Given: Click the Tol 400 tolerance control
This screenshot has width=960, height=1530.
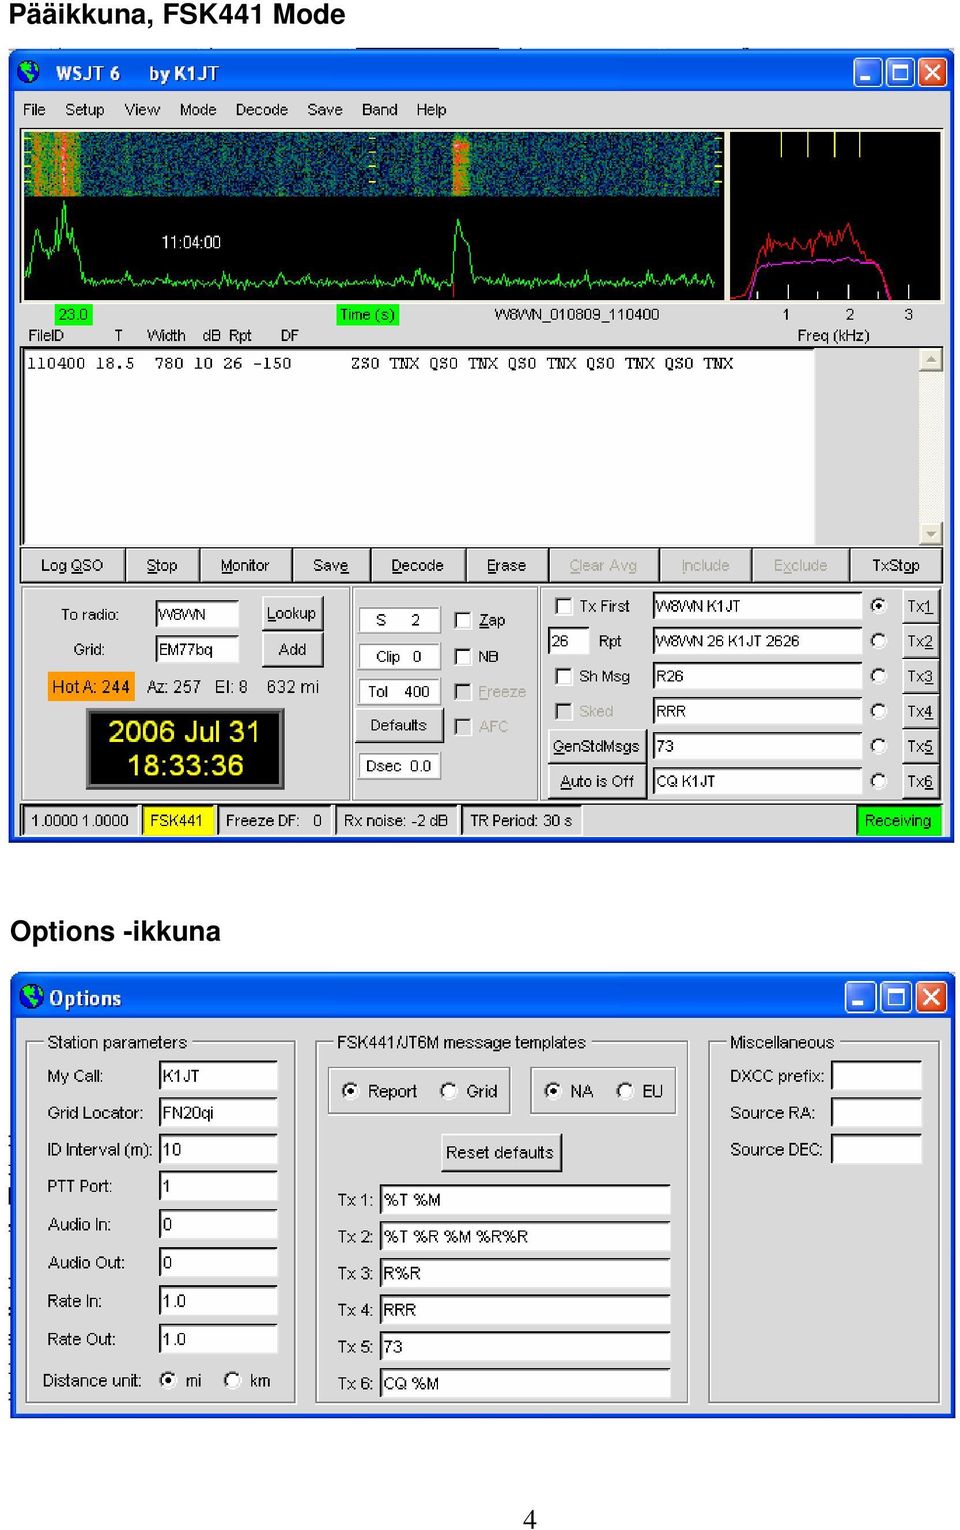Looking at the screenshot, I should pyautogui.click(x=399, y=691).
